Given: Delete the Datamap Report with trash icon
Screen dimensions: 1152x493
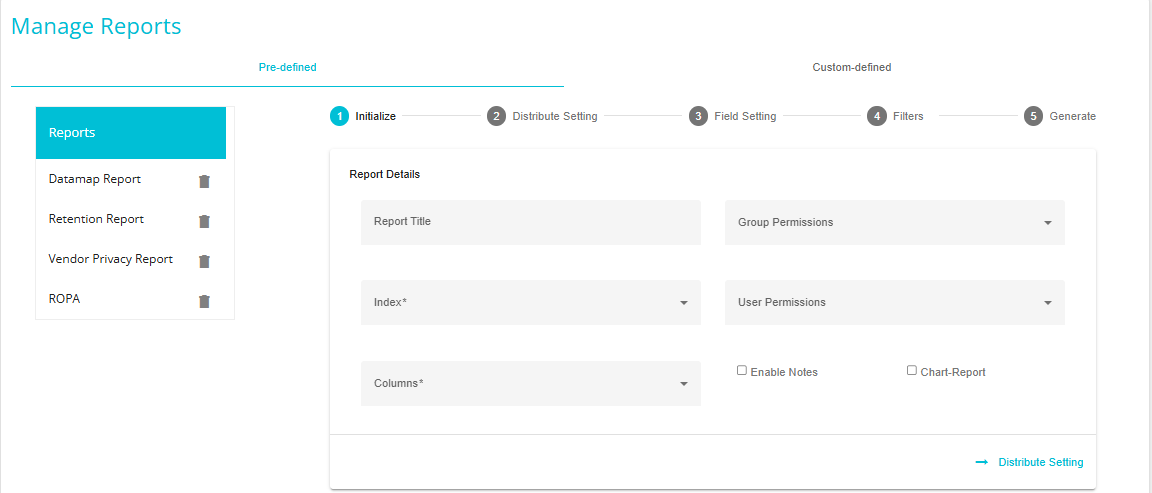Looking at the screenshot, I should (x=204, y=181).
